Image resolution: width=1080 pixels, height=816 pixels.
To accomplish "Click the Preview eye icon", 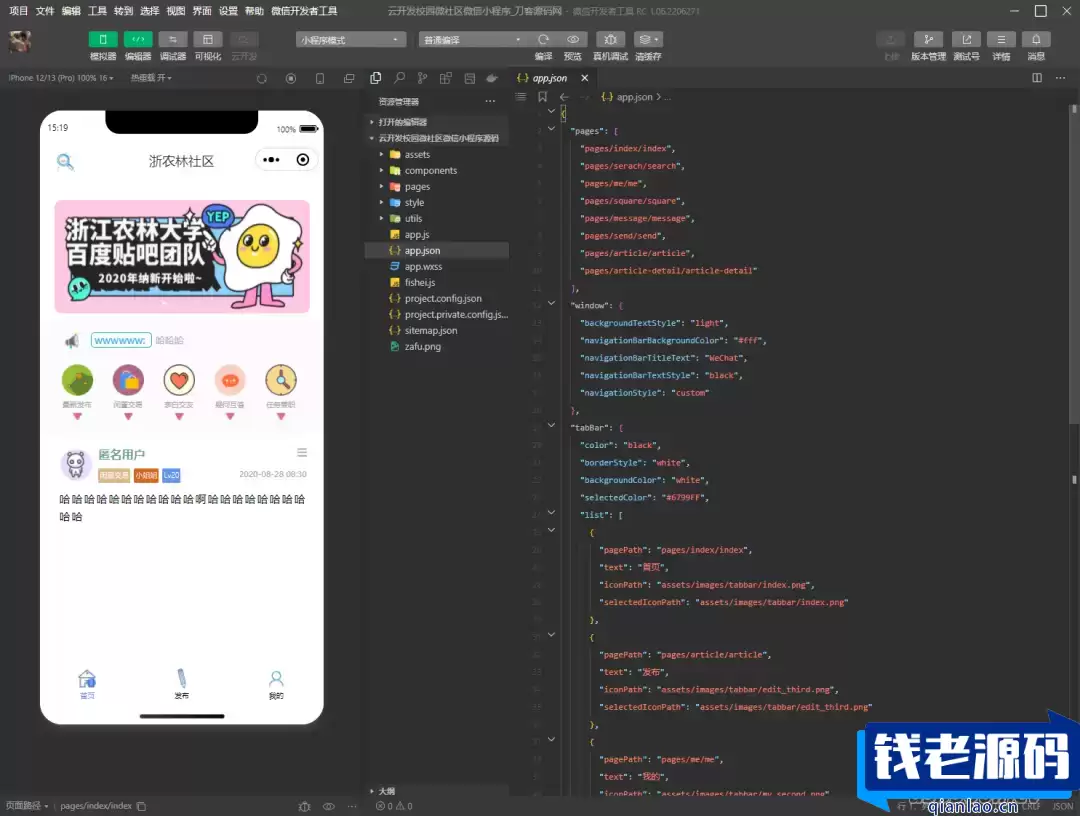I will 572,39.
